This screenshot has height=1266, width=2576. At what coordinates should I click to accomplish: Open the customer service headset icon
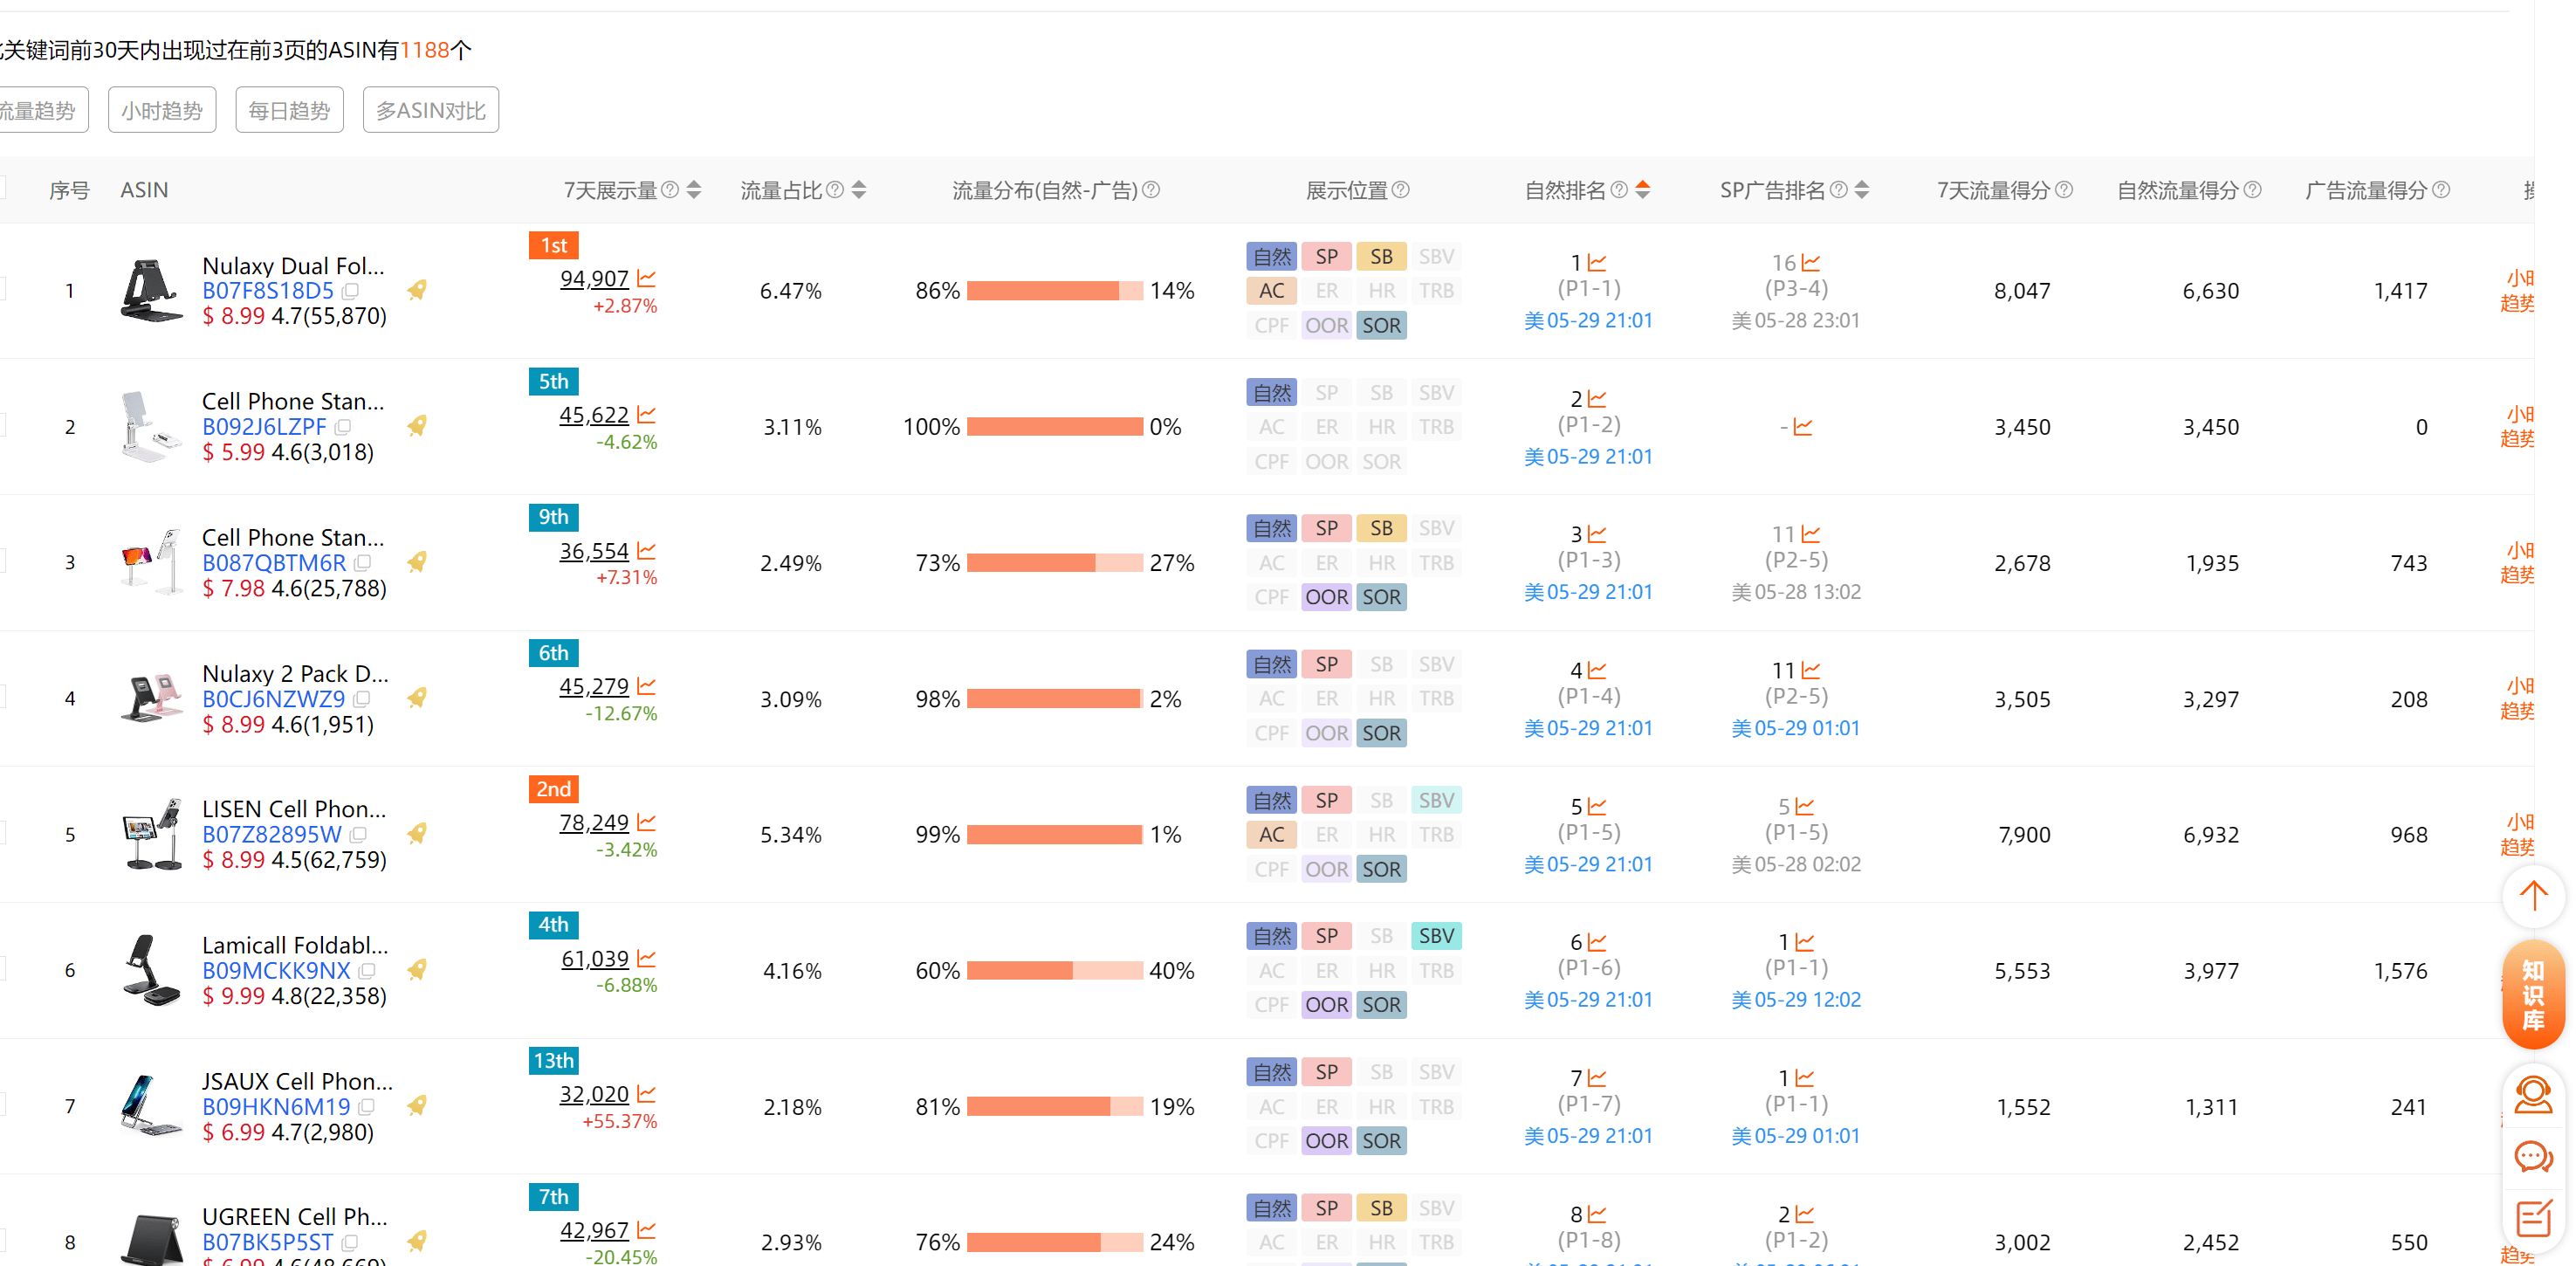click(x=2533, y=1095)
